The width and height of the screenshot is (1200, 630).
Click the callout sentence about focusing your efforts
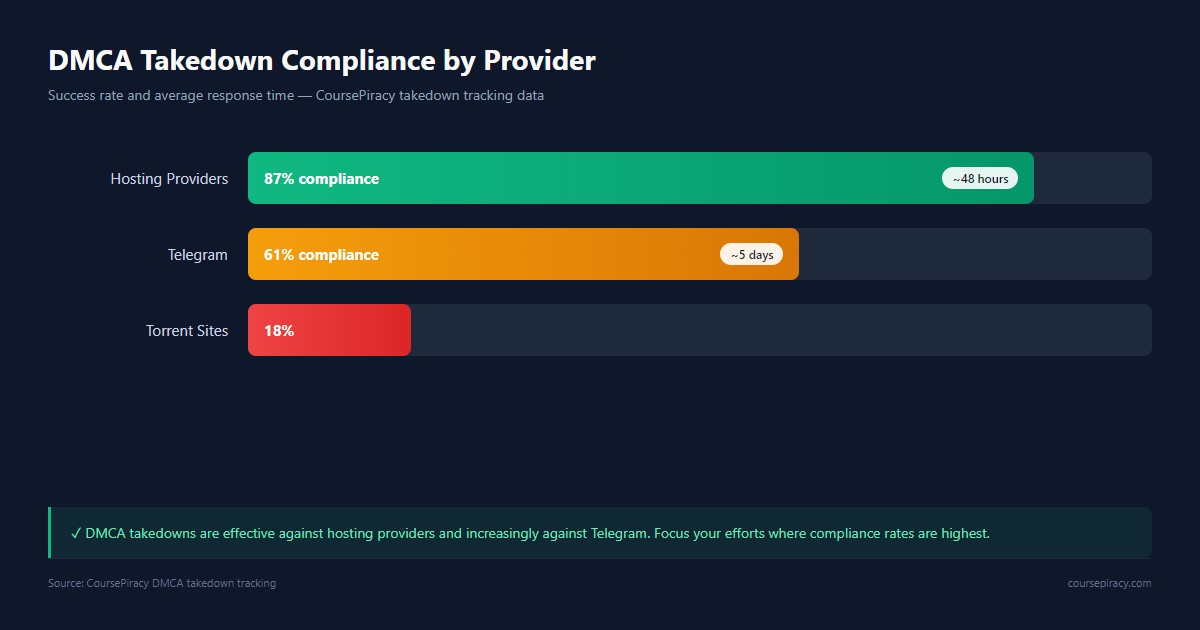(820, 534)
